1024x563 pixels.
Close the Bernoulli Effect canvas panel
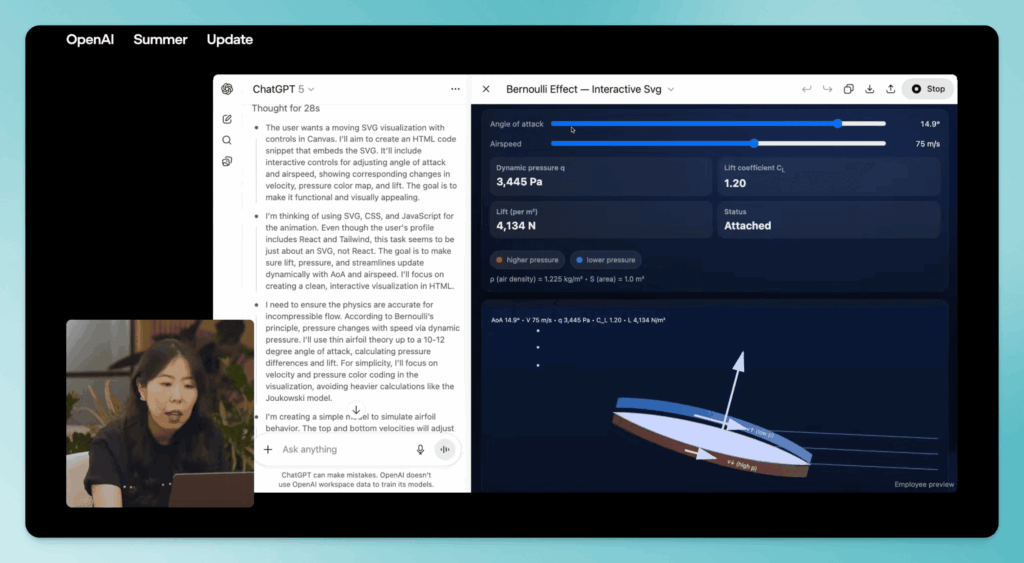486,89
